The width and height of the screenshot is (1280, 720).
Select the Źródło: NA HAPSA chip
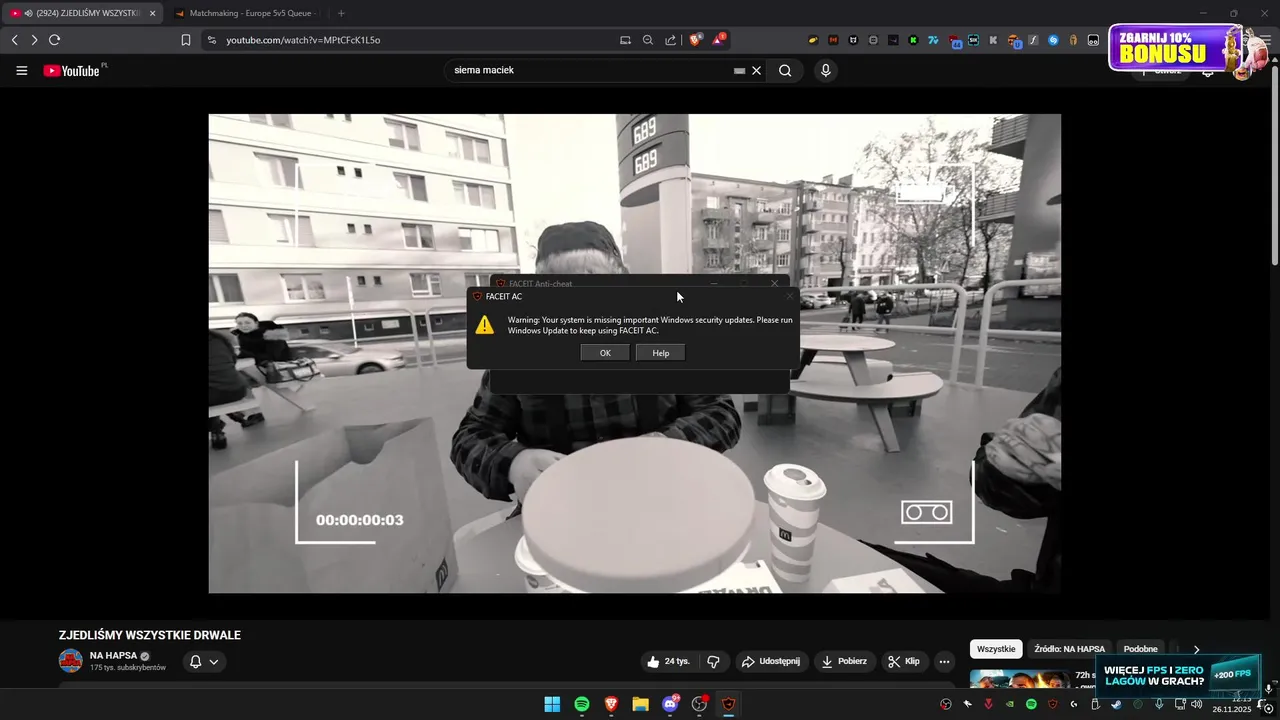click(x=1069, y=649)
